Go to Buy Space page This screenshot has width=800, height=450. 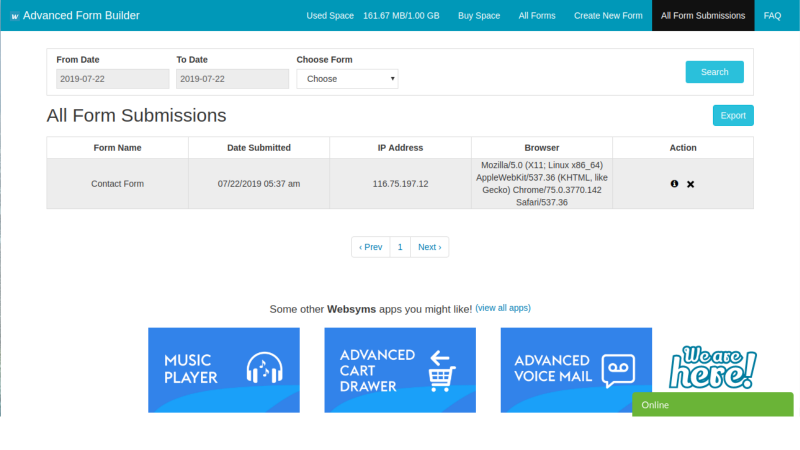(479, 16)
